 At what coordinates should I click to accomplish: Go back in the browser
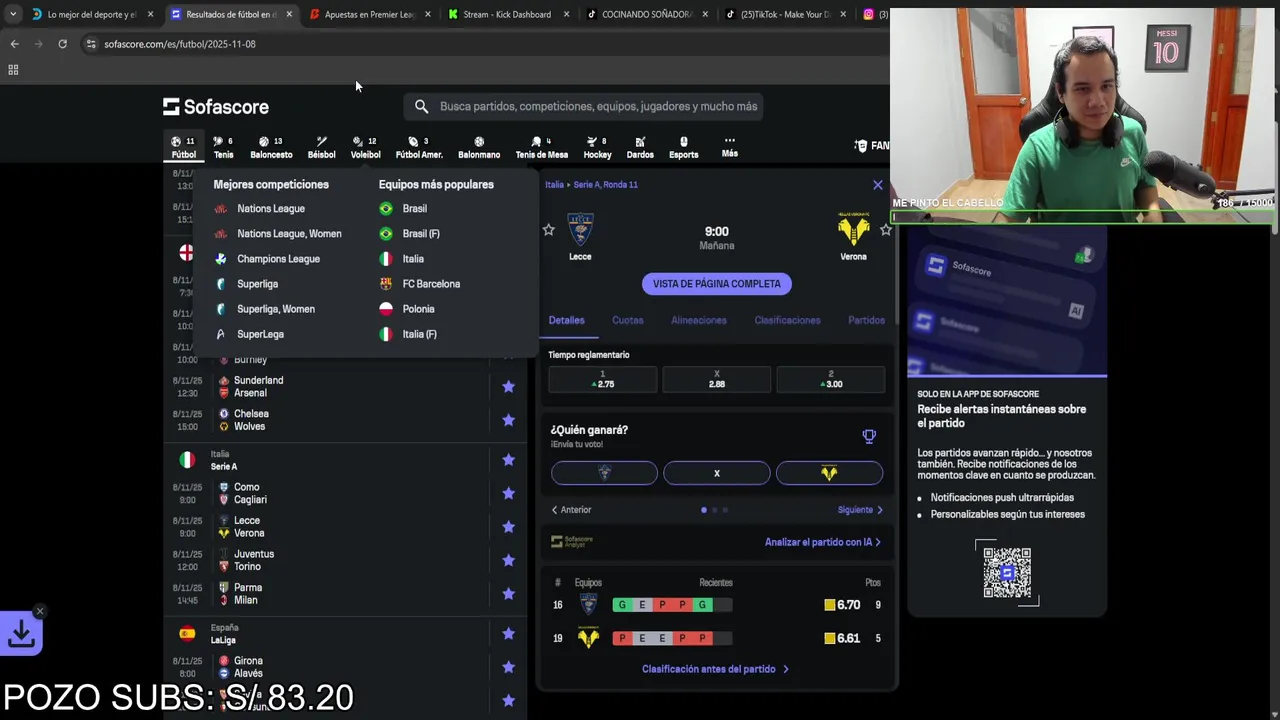tap(14, 44)
